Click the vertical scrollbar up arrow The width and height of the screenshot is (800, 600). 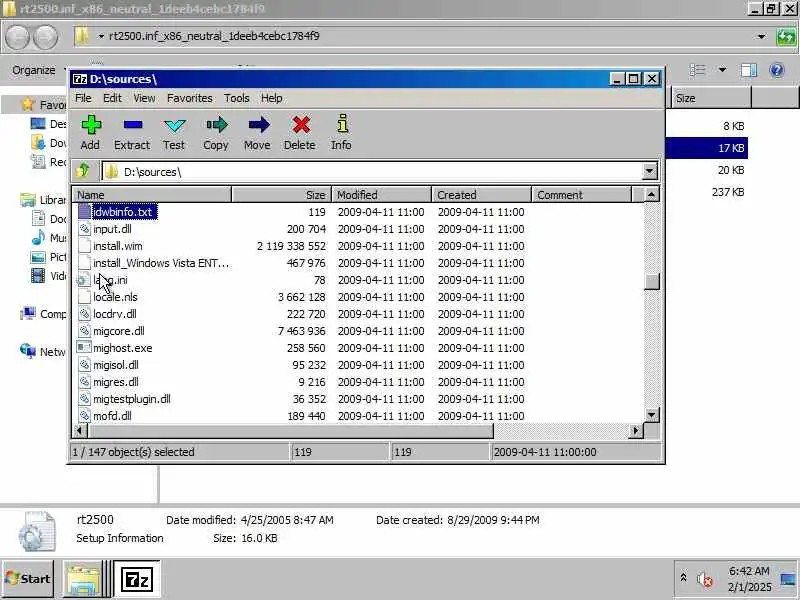click(651, 195)
